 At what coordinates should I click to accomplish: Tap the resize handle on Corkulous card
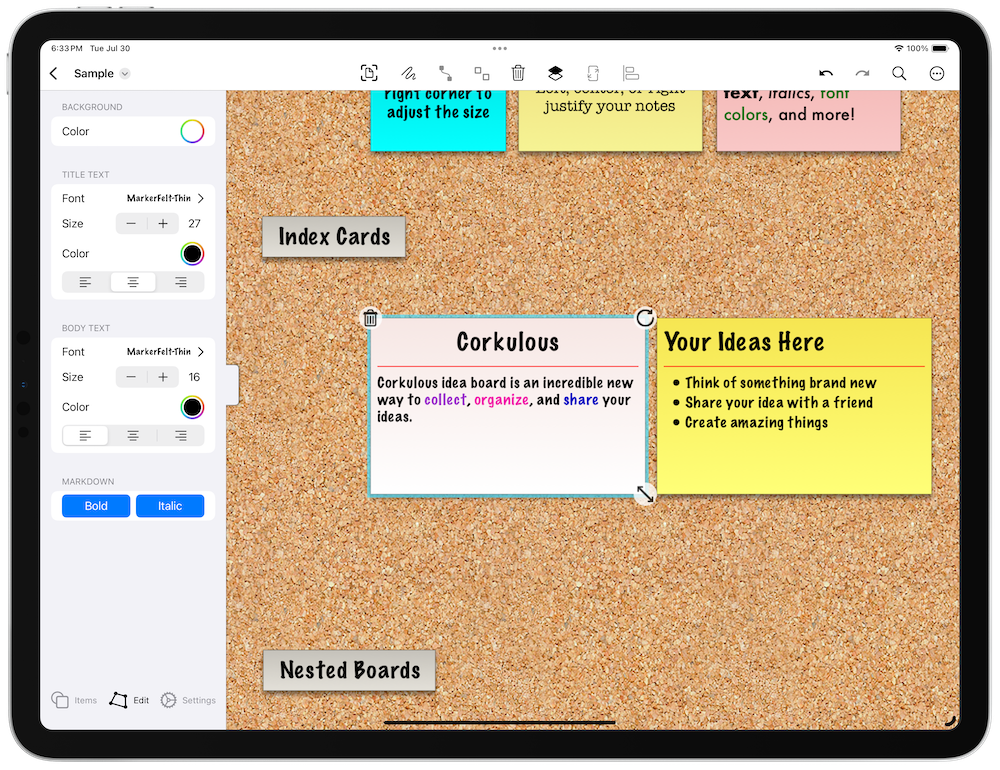645,494
